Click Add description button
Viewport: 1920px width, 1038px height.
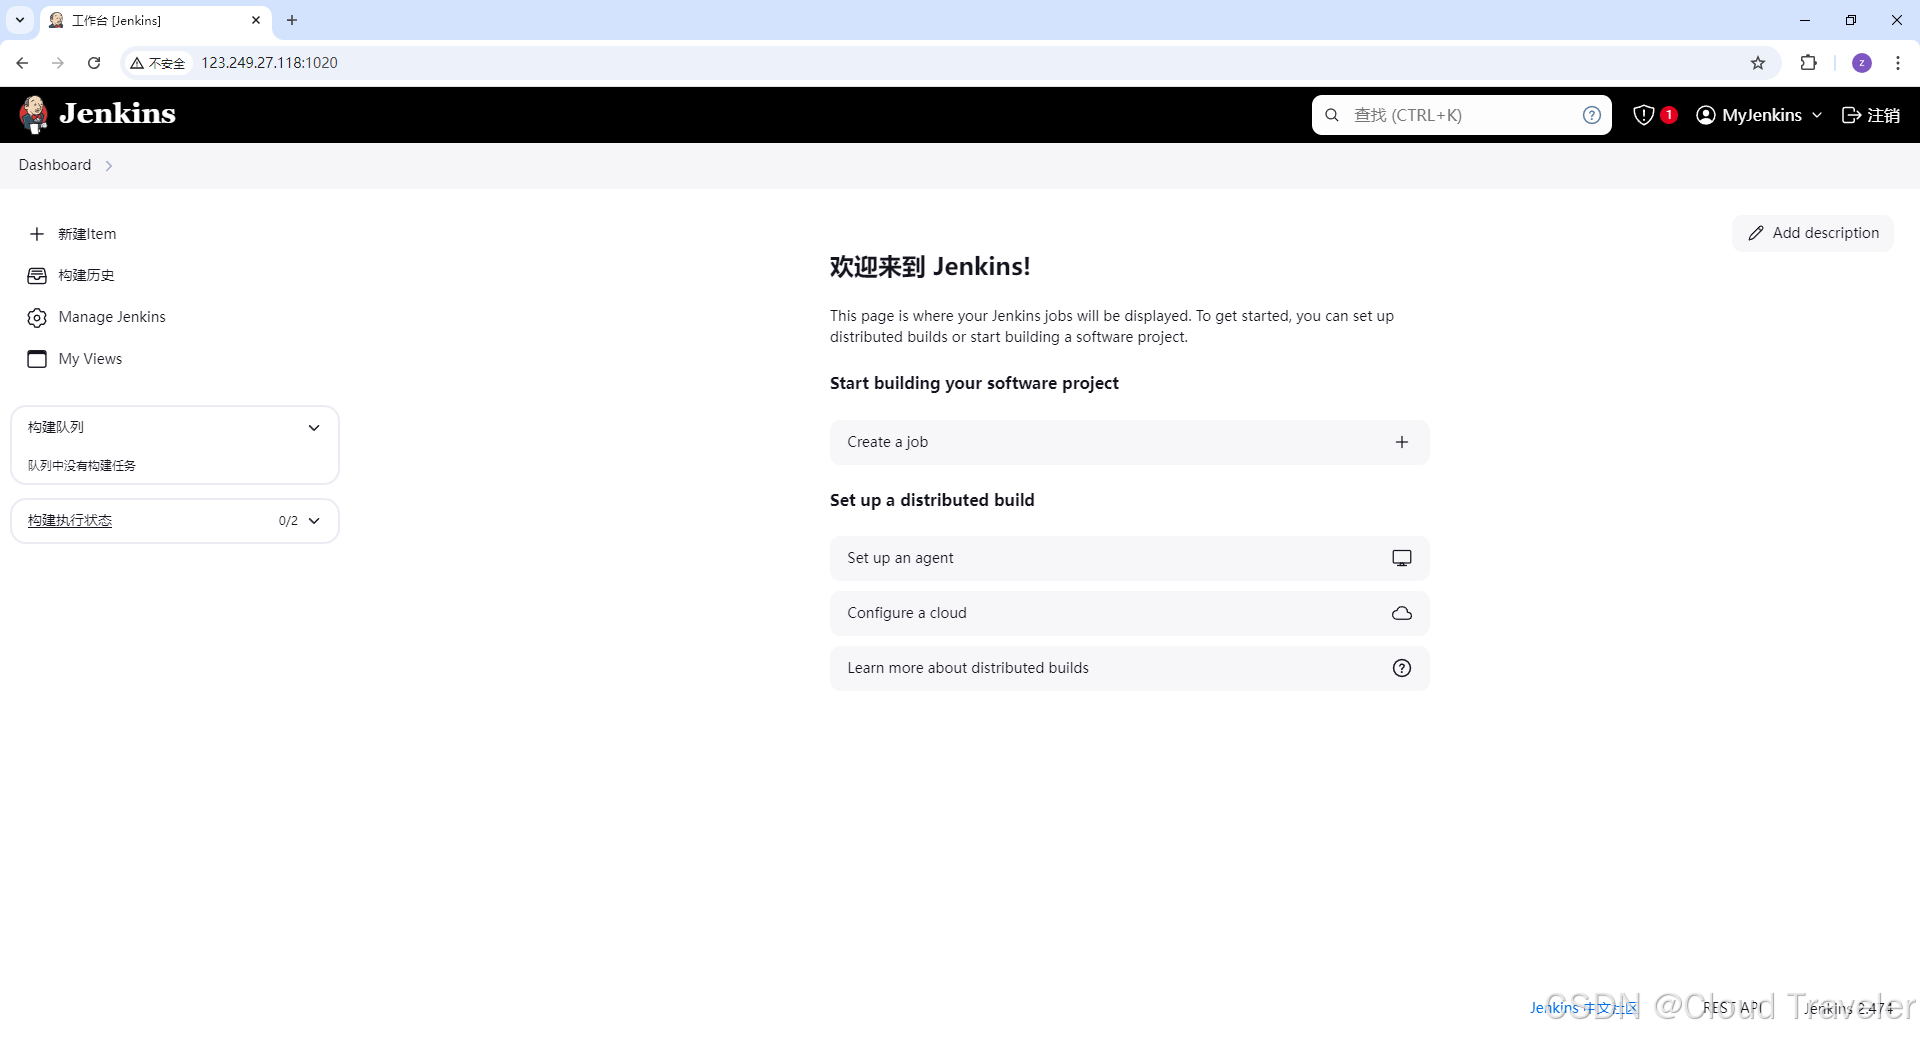point(1813,233)
